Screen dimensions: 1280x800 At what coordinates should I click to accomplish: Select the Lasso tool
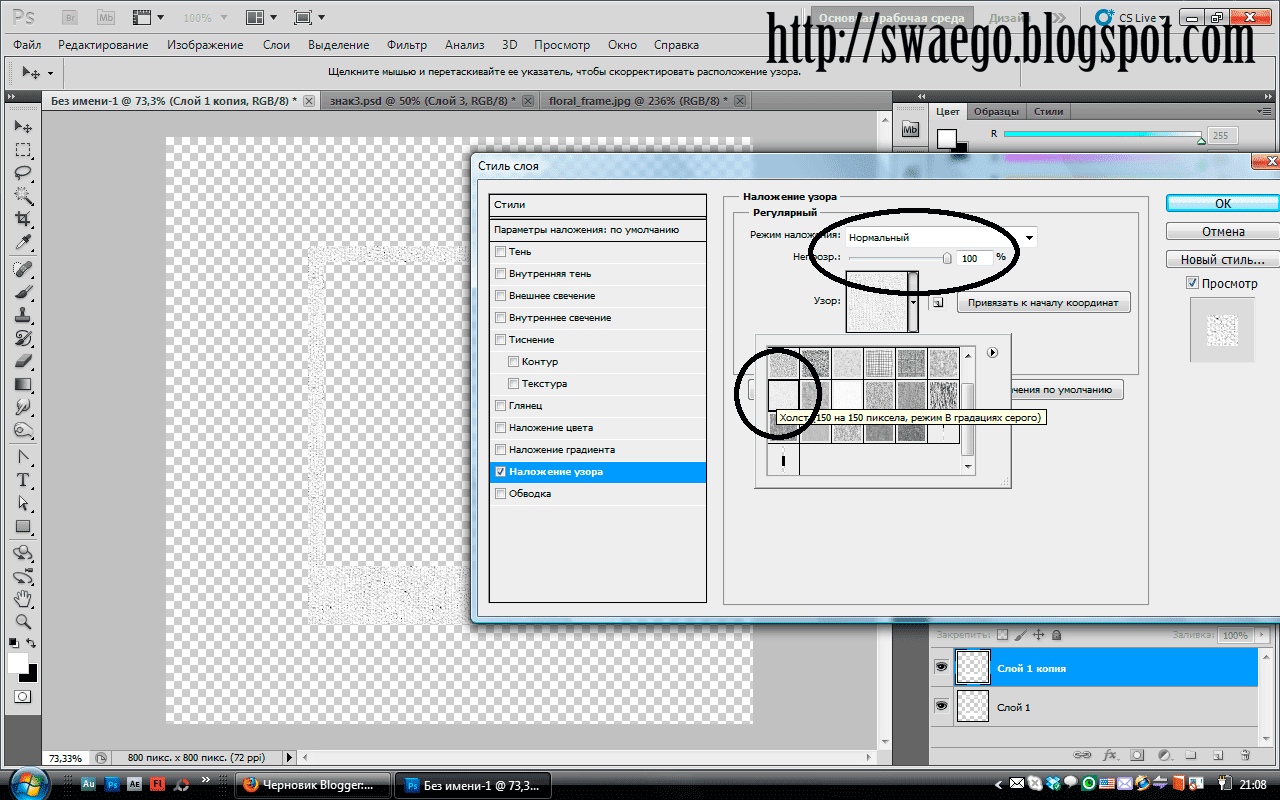(x=23, y=173)
